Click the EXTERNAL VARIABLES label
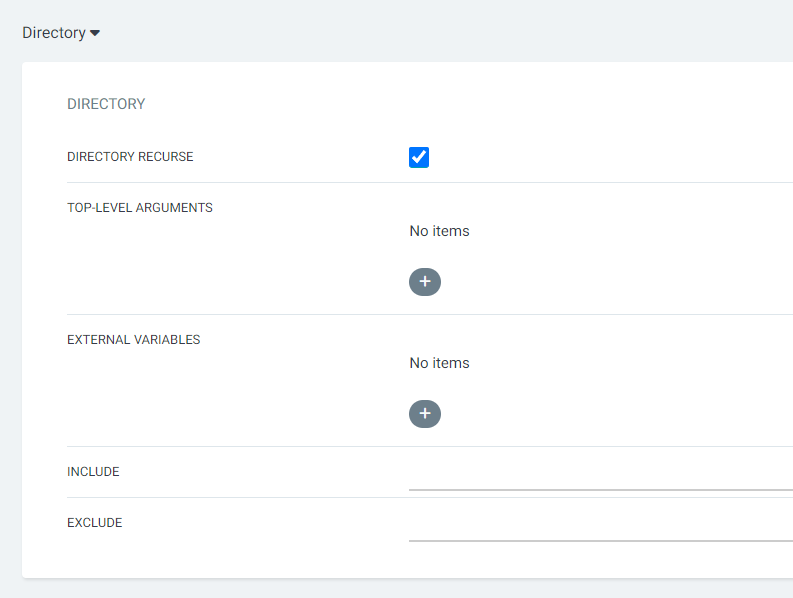Viewport: 793px width, 598px height. pyautogui.click(x=134, y=340)
